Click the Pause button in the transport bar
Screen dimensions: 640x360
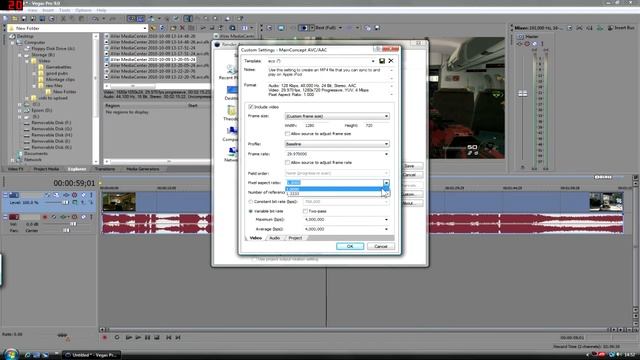coord(147,338)
